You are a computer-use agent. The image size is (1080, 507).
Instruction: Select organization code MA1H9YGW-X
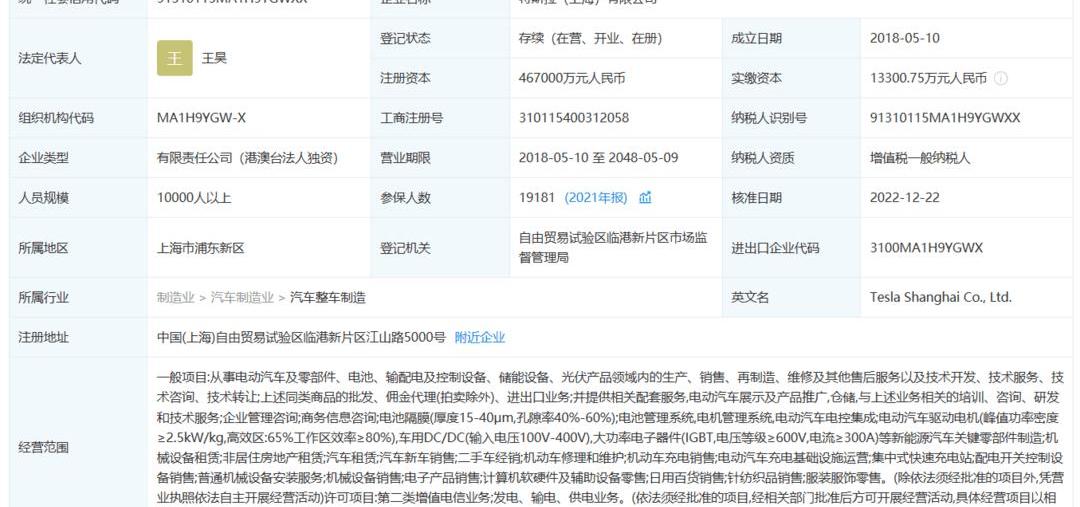pyautogui.click(x=201, y=118)
